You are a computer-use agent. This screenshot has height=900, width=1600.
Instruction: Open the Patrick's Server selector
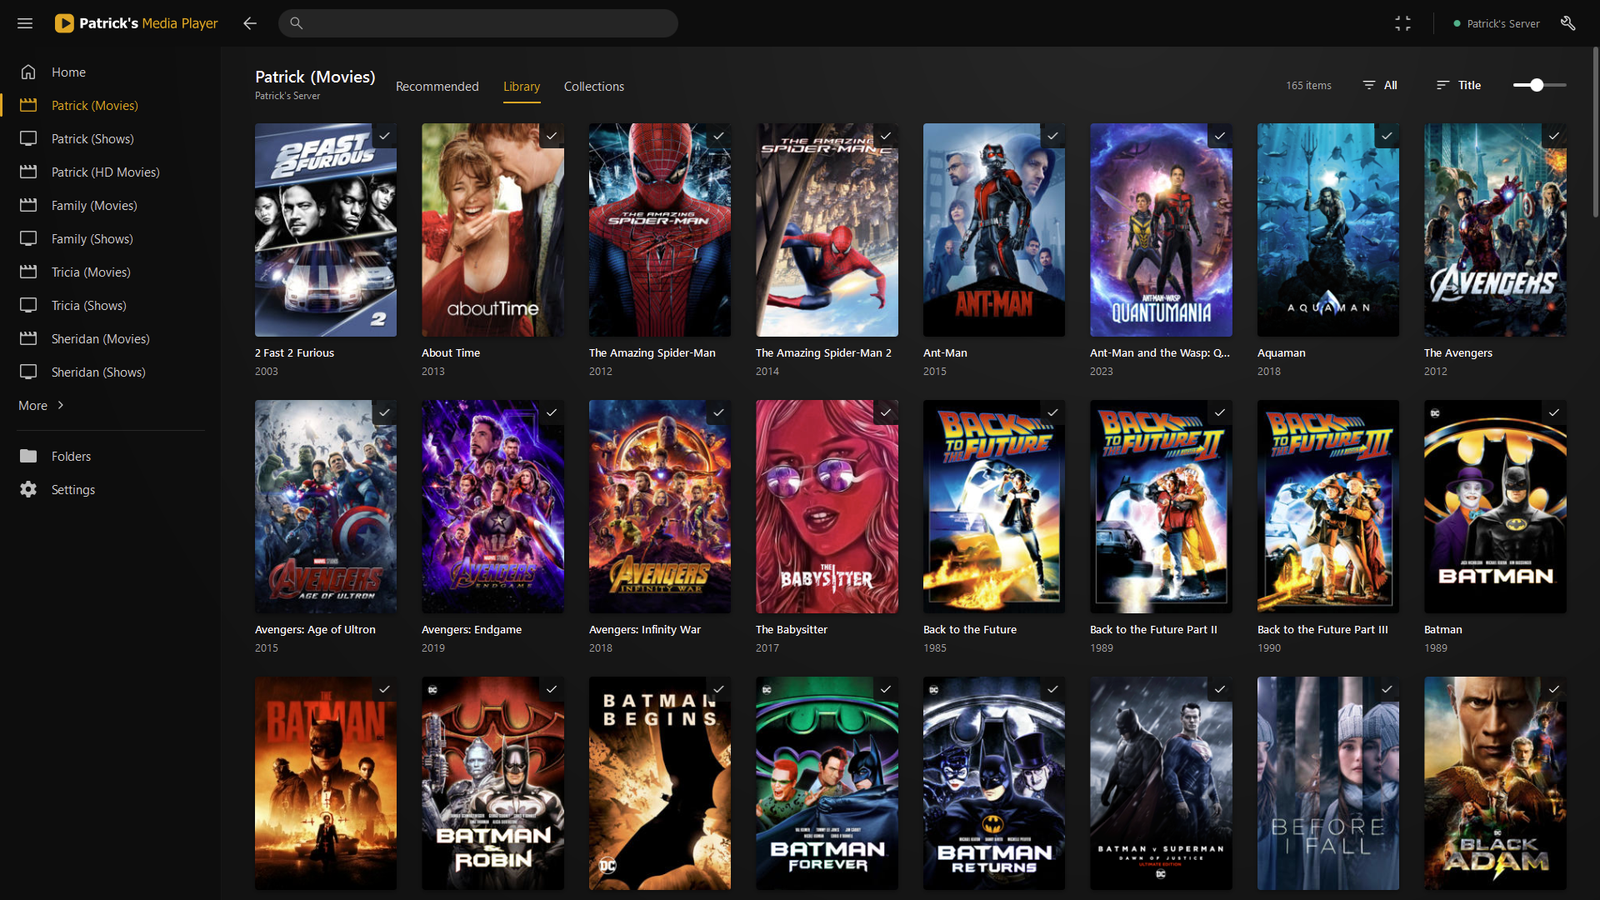pos(1496,23)
